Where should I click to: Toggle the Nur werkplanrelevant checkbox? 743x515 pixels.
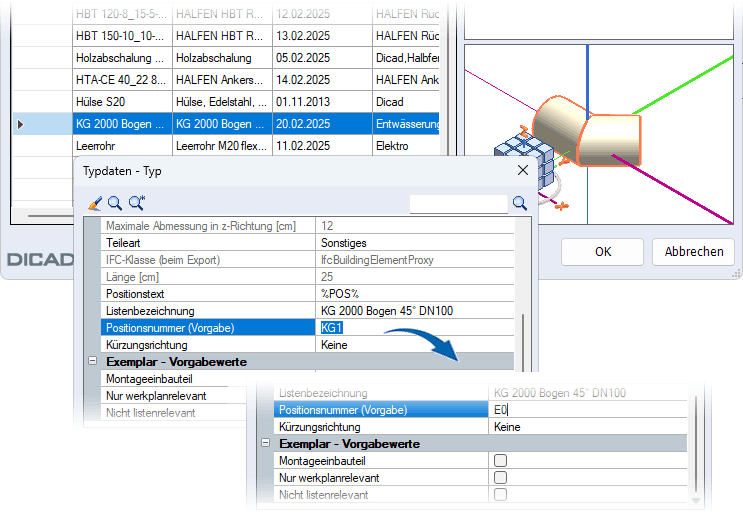pos(500,478)
